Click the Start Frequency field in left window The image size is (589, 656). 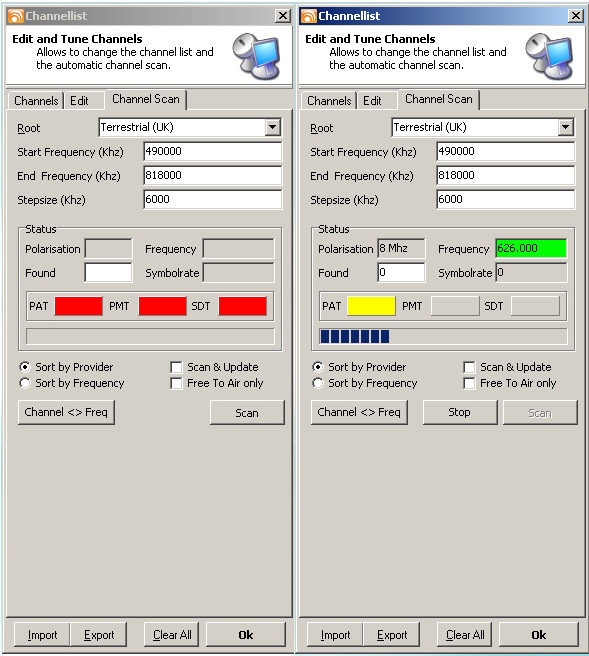213,151
